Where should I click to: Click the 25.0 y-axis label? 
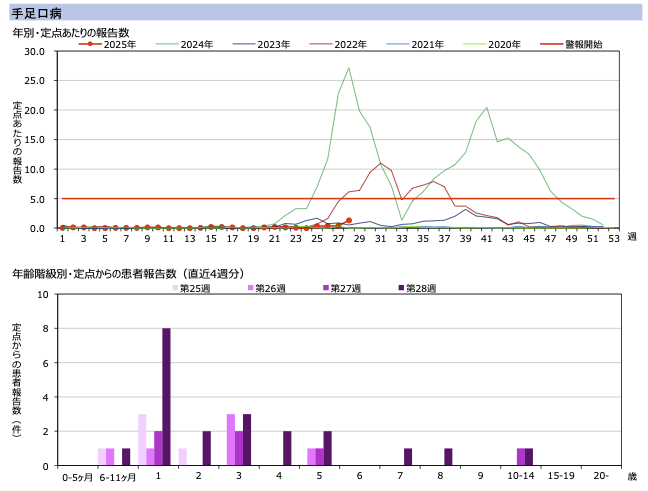pyautogui.click(x=34, y=81)
